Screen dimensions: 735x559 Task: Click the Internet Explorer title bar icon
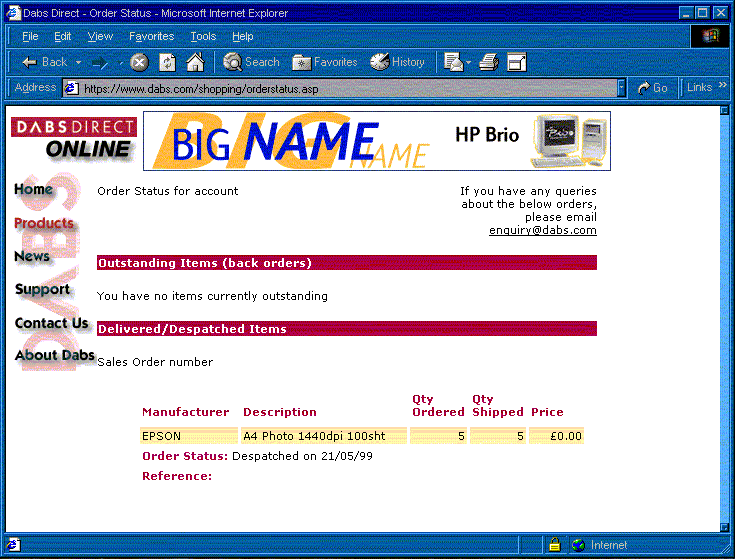(x=13, y=13)
